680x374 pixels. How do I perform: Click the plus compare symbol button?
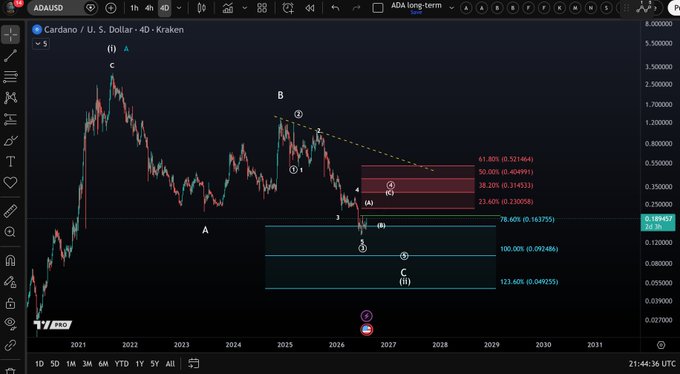[111, 8]
